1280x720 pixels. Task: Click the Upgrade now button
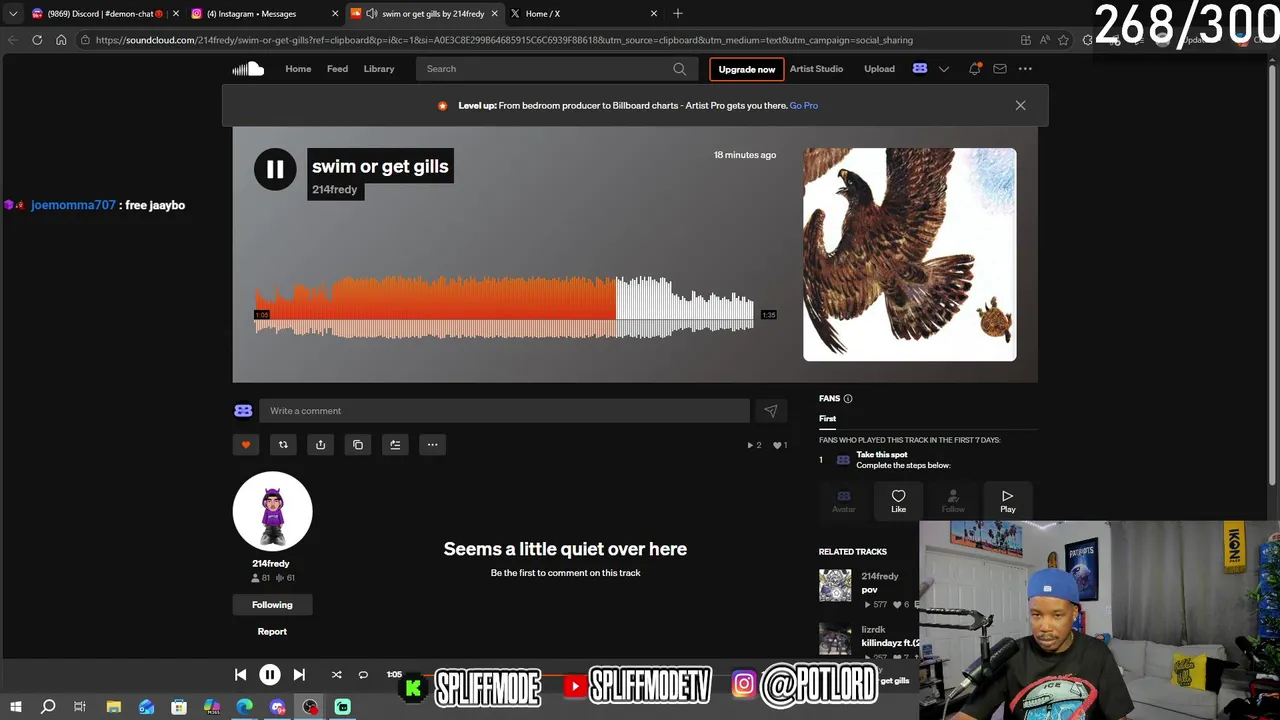coord(747,69)
